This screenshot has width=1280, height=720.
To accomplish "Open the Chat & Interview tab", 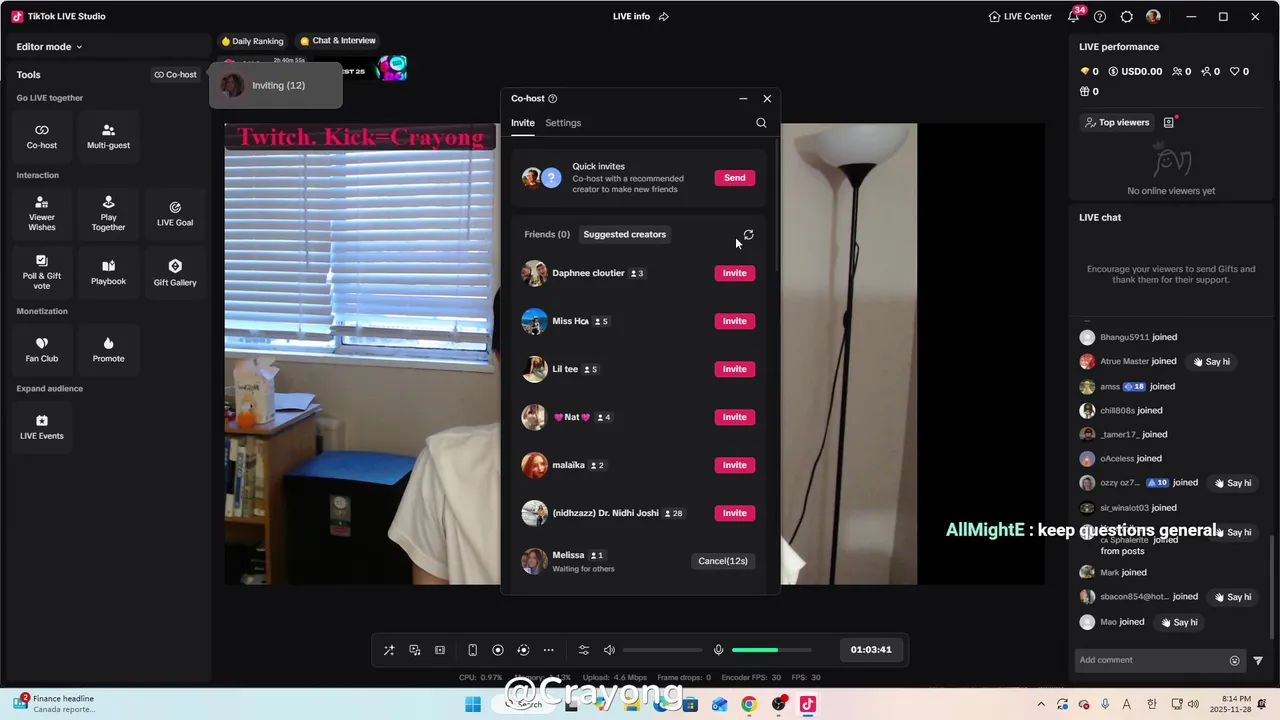I will click(x=338, y=41).
